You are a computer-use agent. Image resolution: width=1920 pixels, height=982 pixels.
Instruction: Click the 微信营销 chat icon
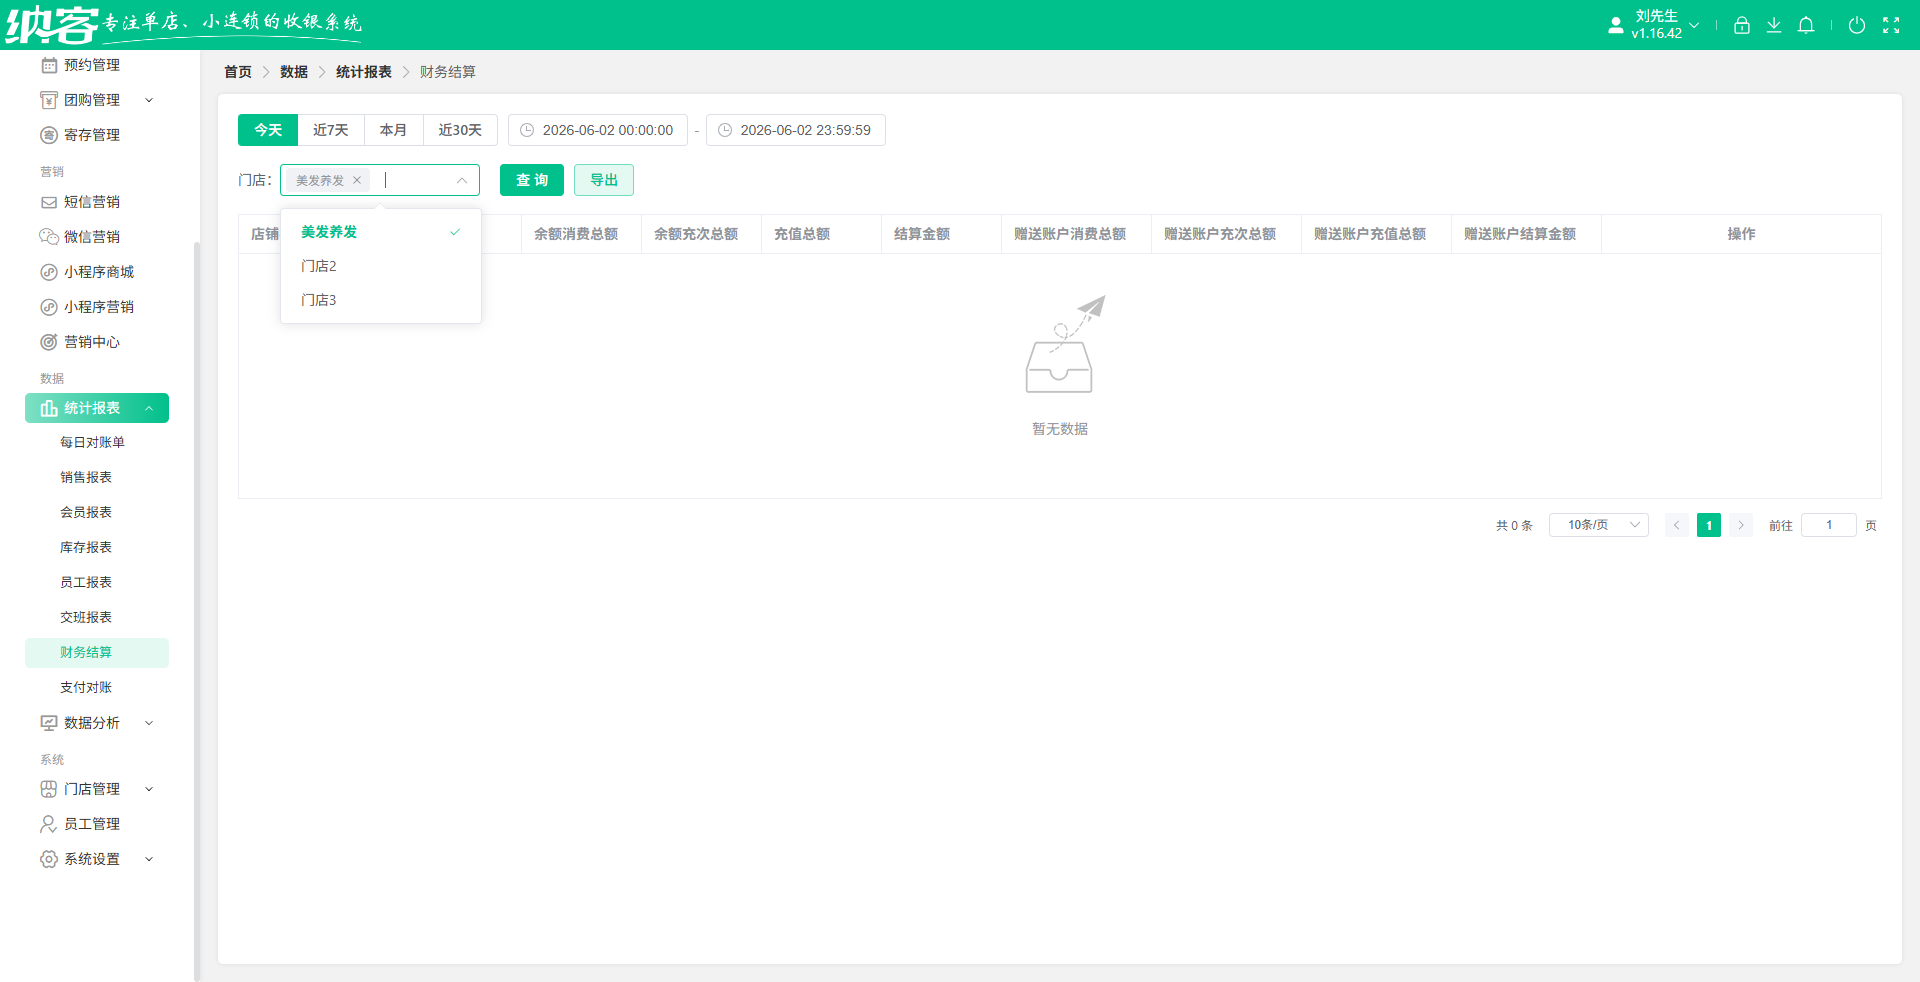tap(49, 237)
